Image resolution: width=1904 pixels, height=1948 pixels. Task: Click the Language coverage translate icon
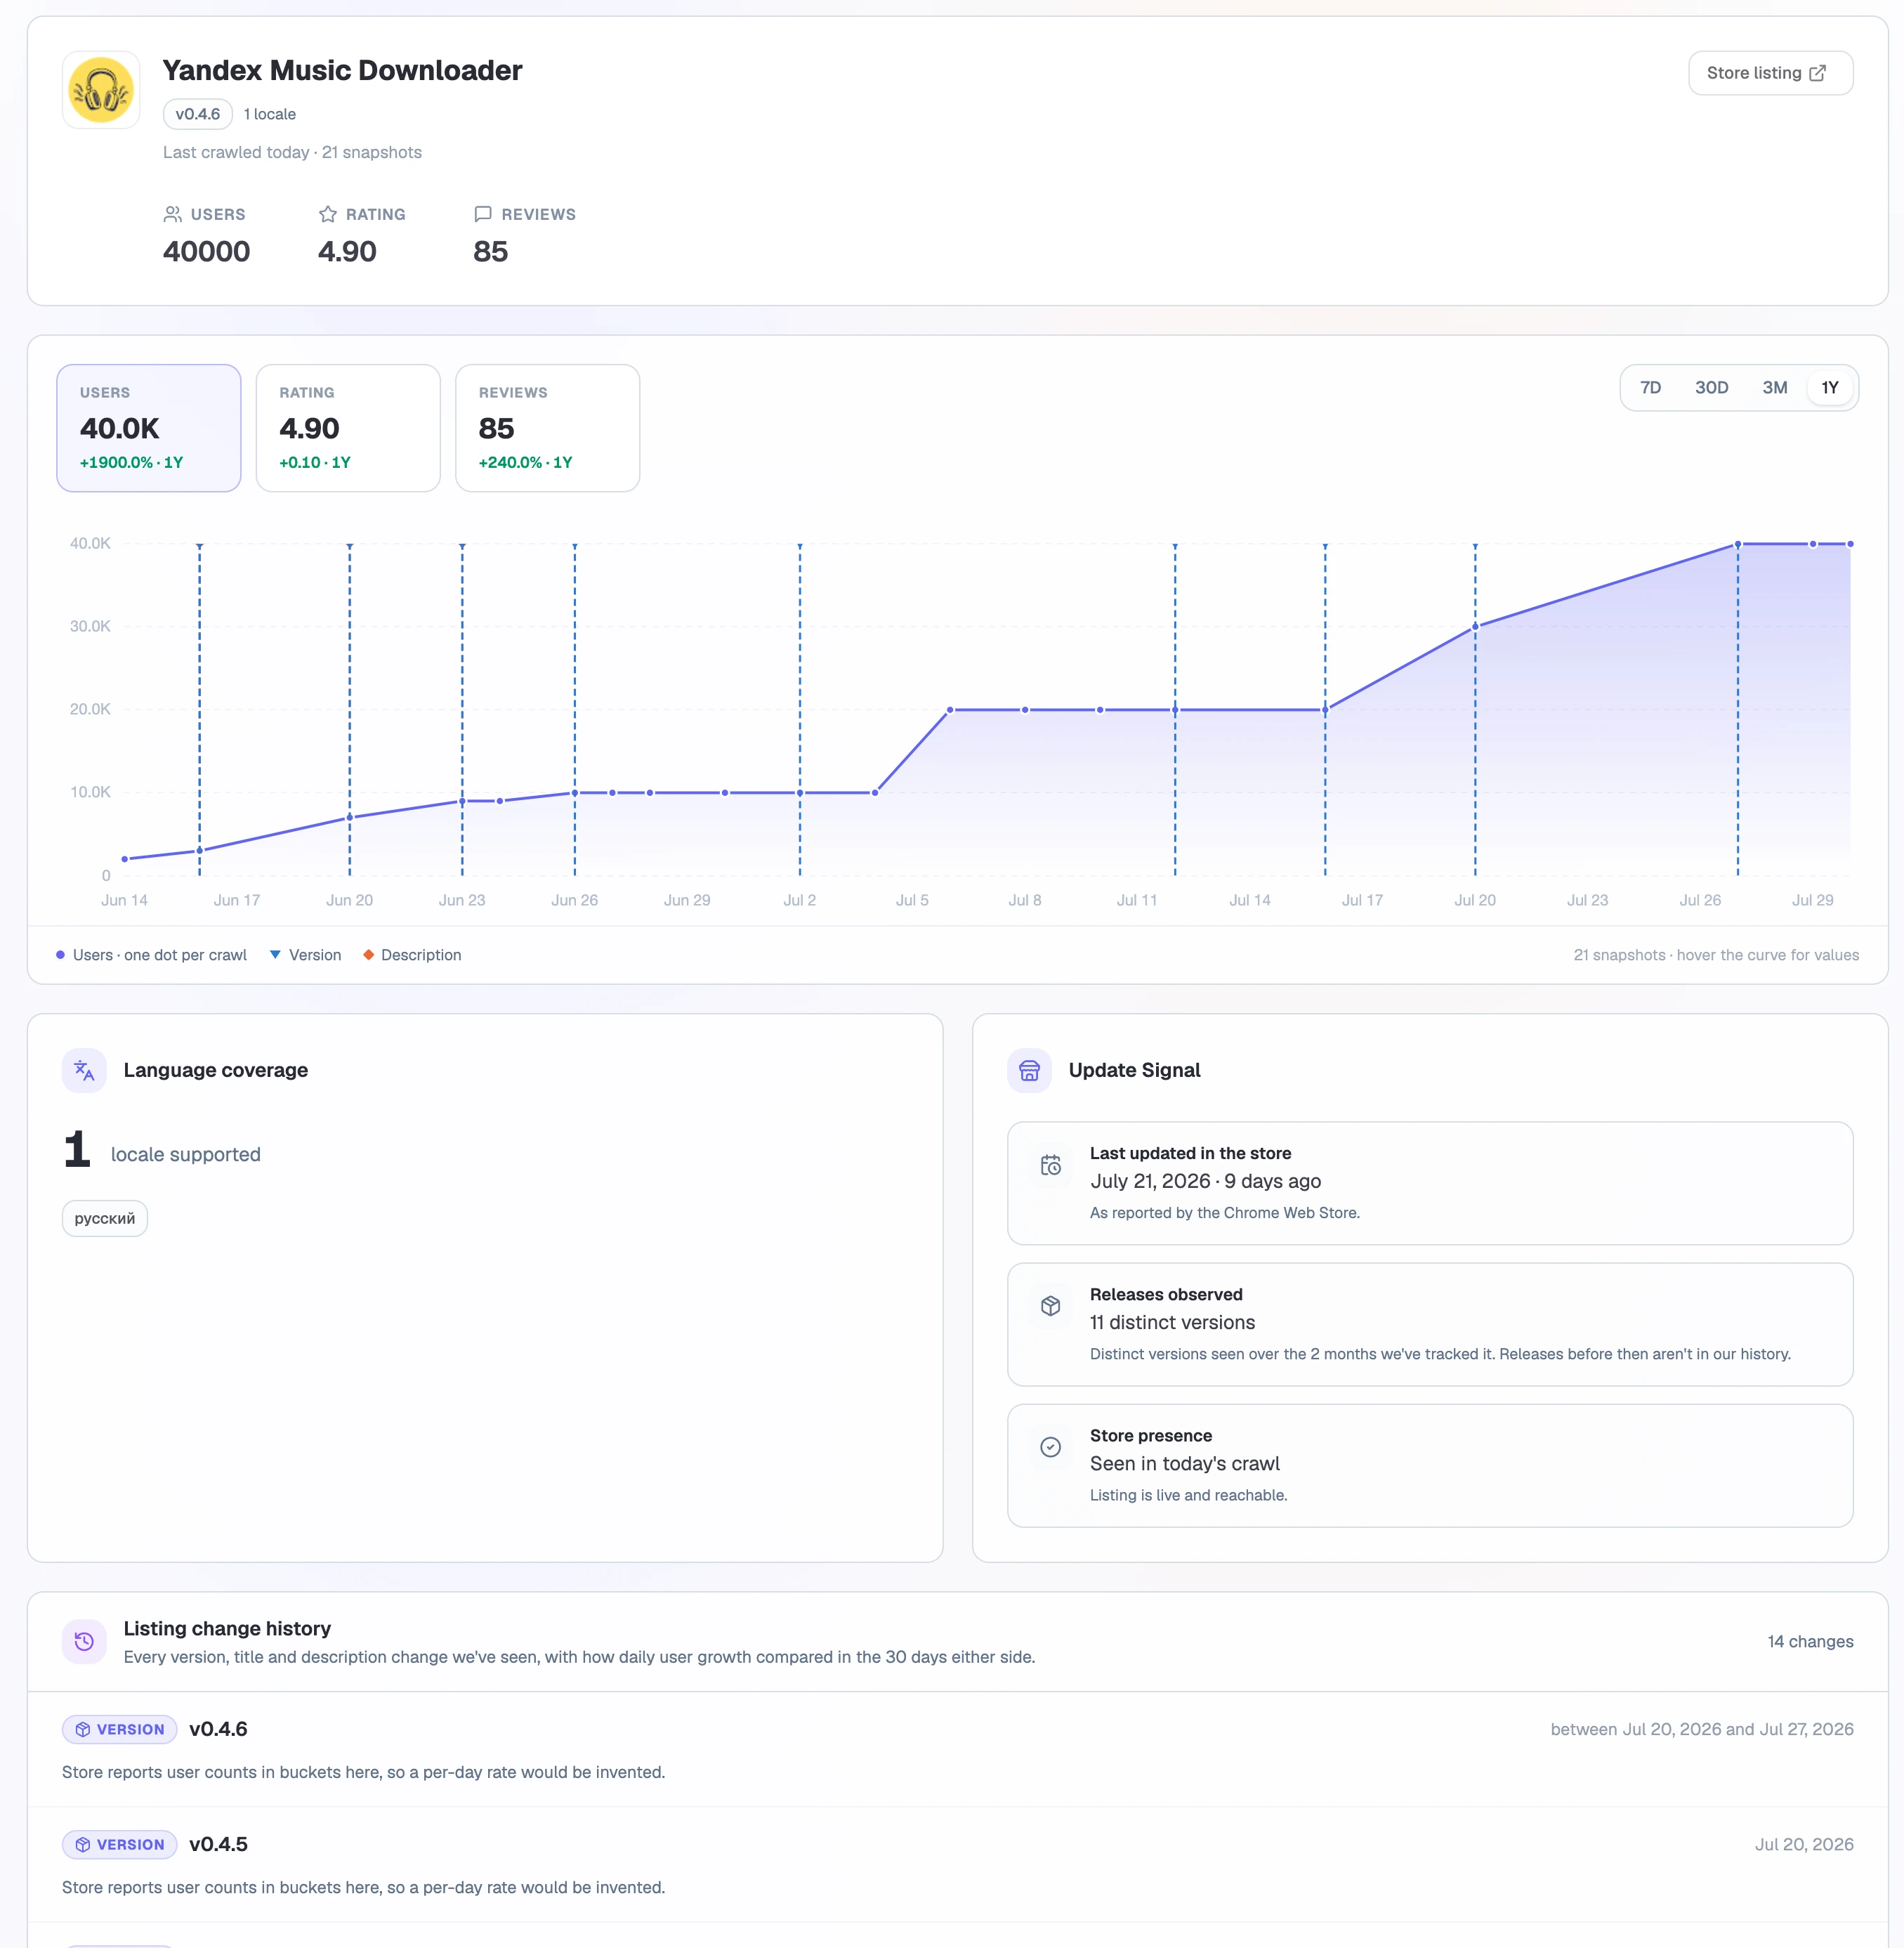(x=84, y=1070)
